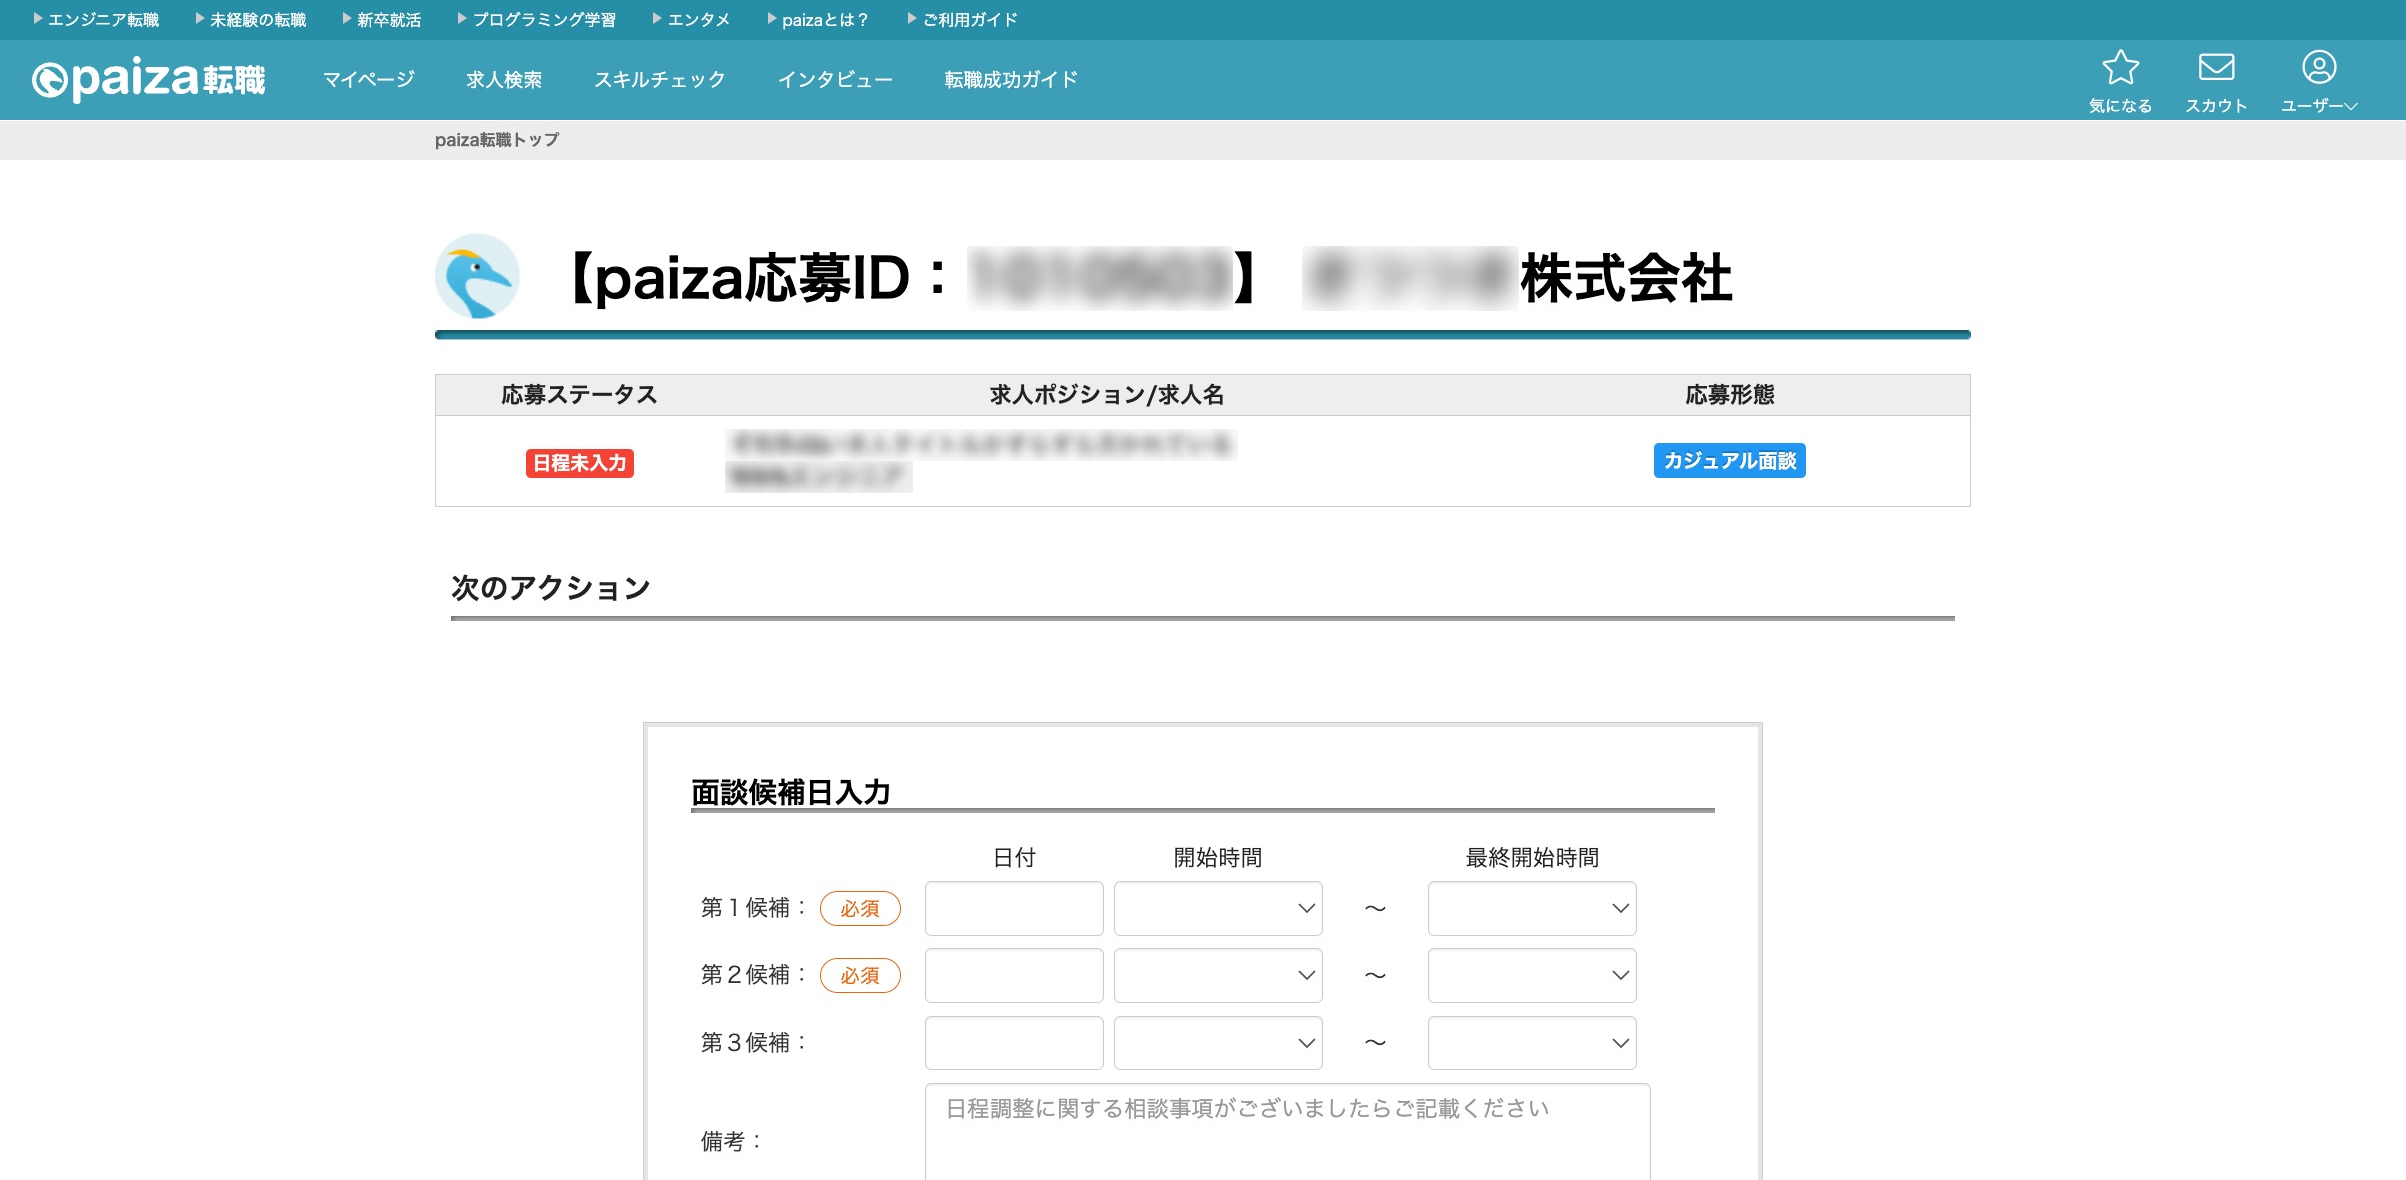Click the paiza転職 logo
The height and width of the screenshot is (1180, 2406).
pyautogui.click(x=148, y=79)
